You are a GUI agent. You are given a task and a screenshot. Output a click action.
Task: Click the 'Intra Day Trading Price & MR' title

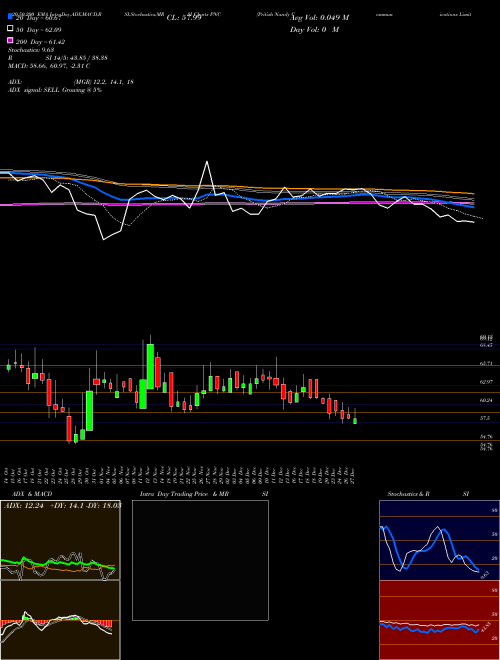coord(184,494)
